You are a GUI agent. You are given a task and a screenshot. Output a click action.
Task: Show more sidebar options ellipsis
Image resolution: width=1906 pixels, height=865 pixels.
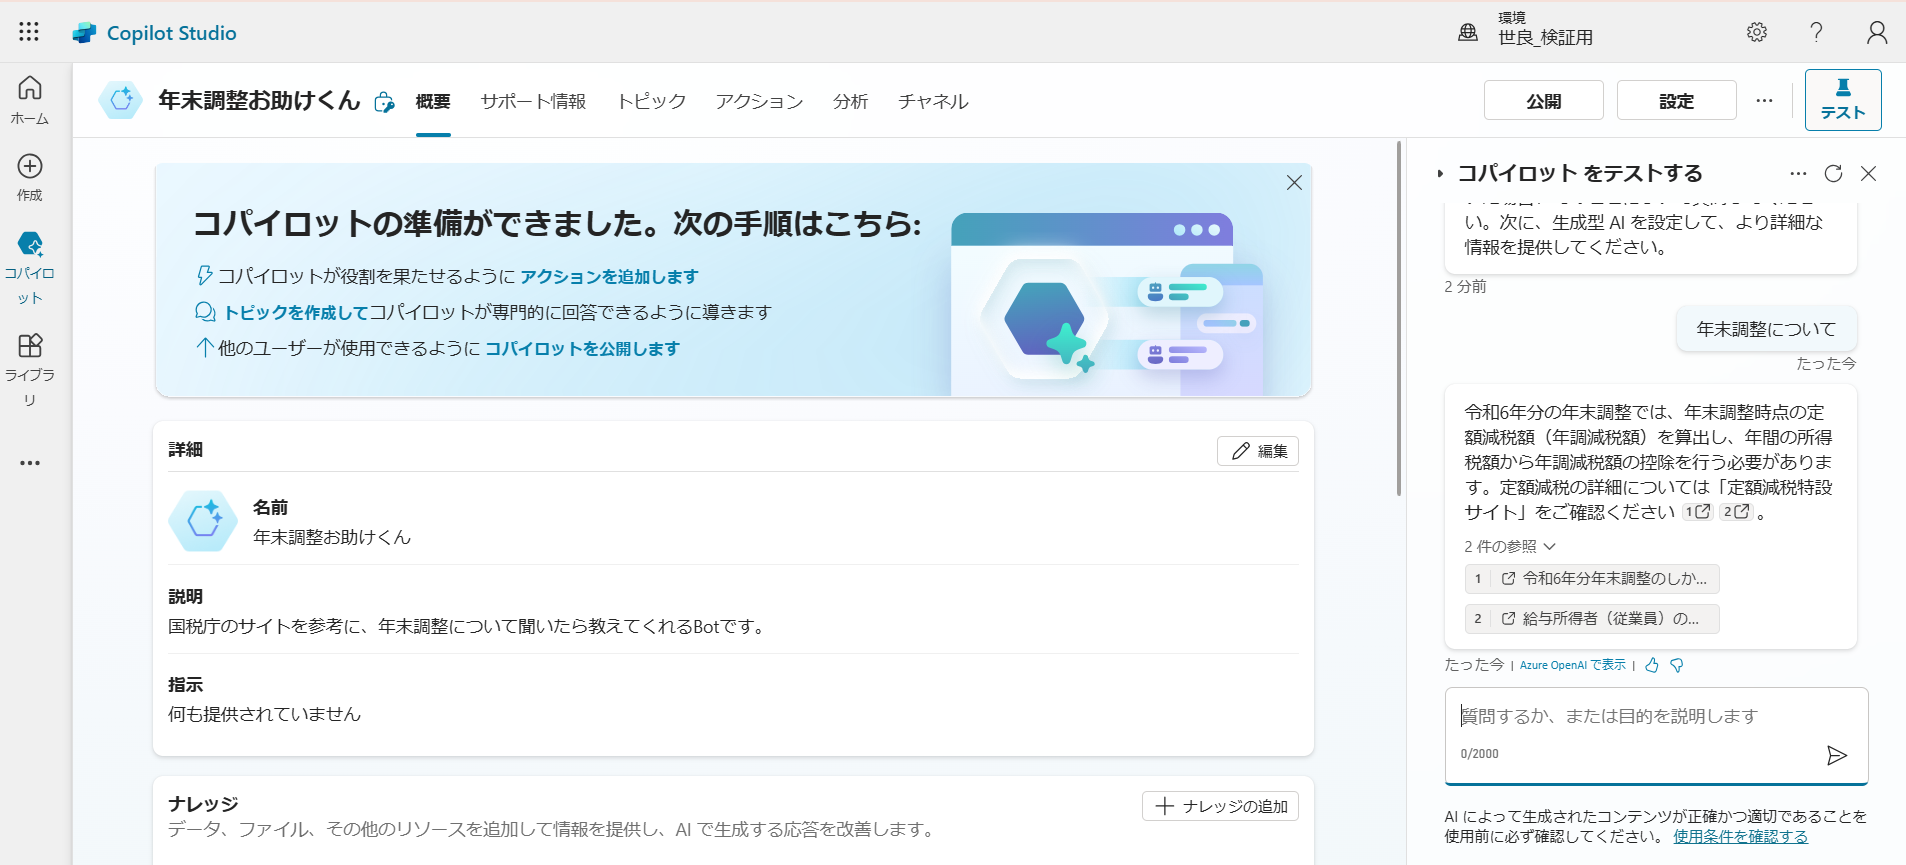click(x=30, y=463)
